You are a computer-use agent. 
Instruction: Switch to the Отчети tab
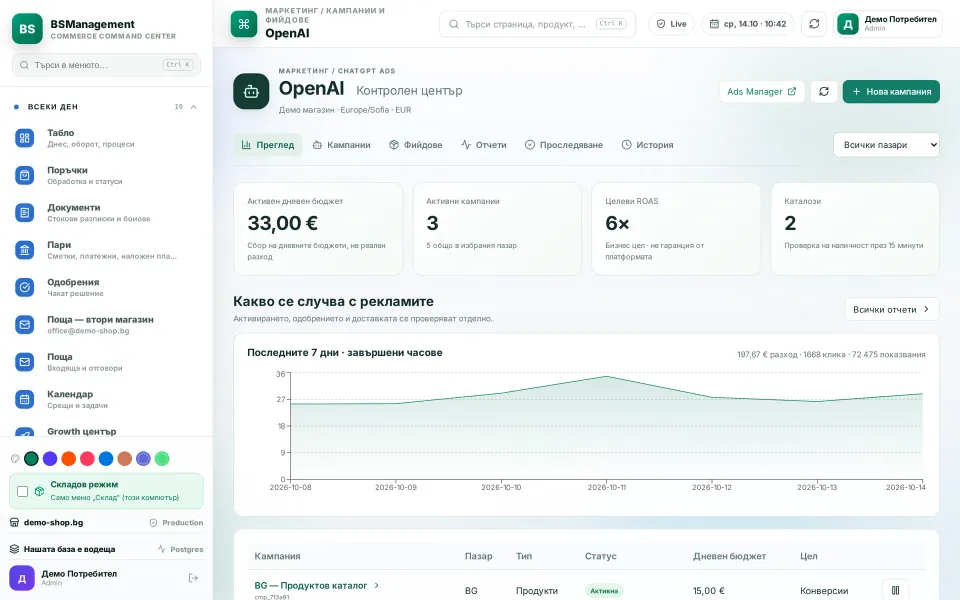[484, 144]
